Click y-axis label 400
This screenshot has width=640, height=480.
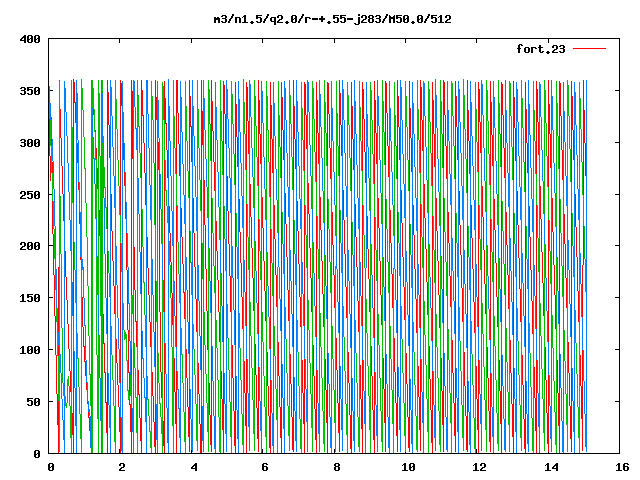(30, 40)
